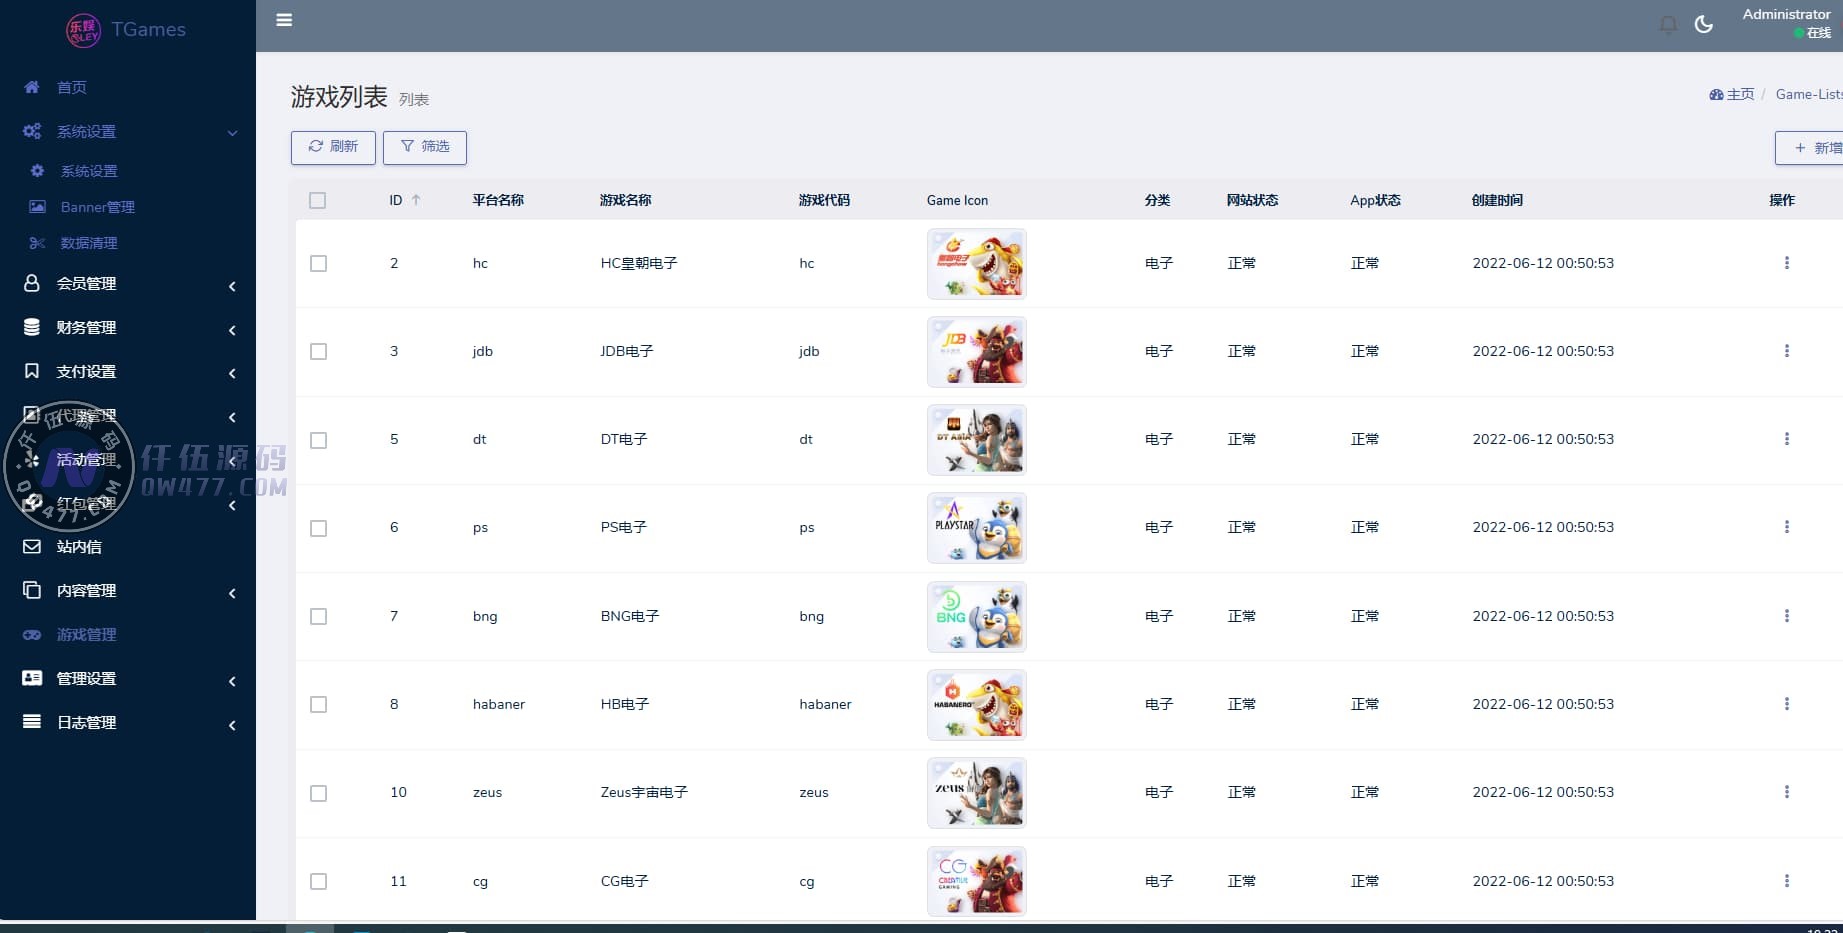Open three-dot actions for BNG电子 row
1843x933 pixels.
pyautogui.click(x=1786, y=616)
